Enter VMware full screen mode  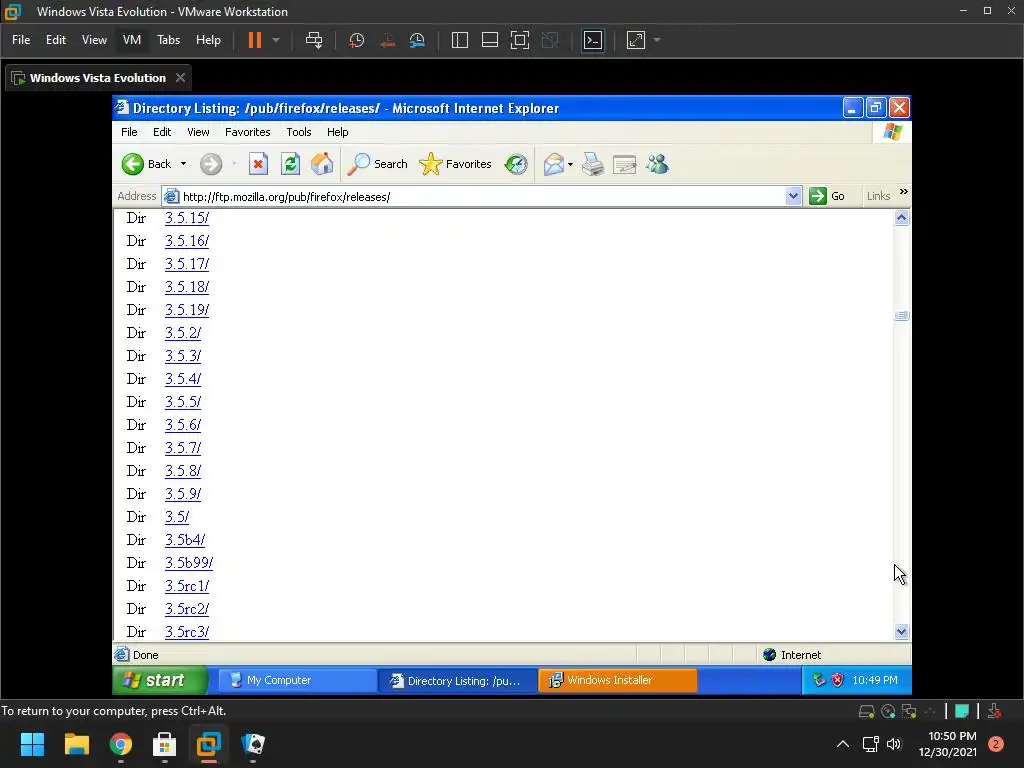coord(520,40)
